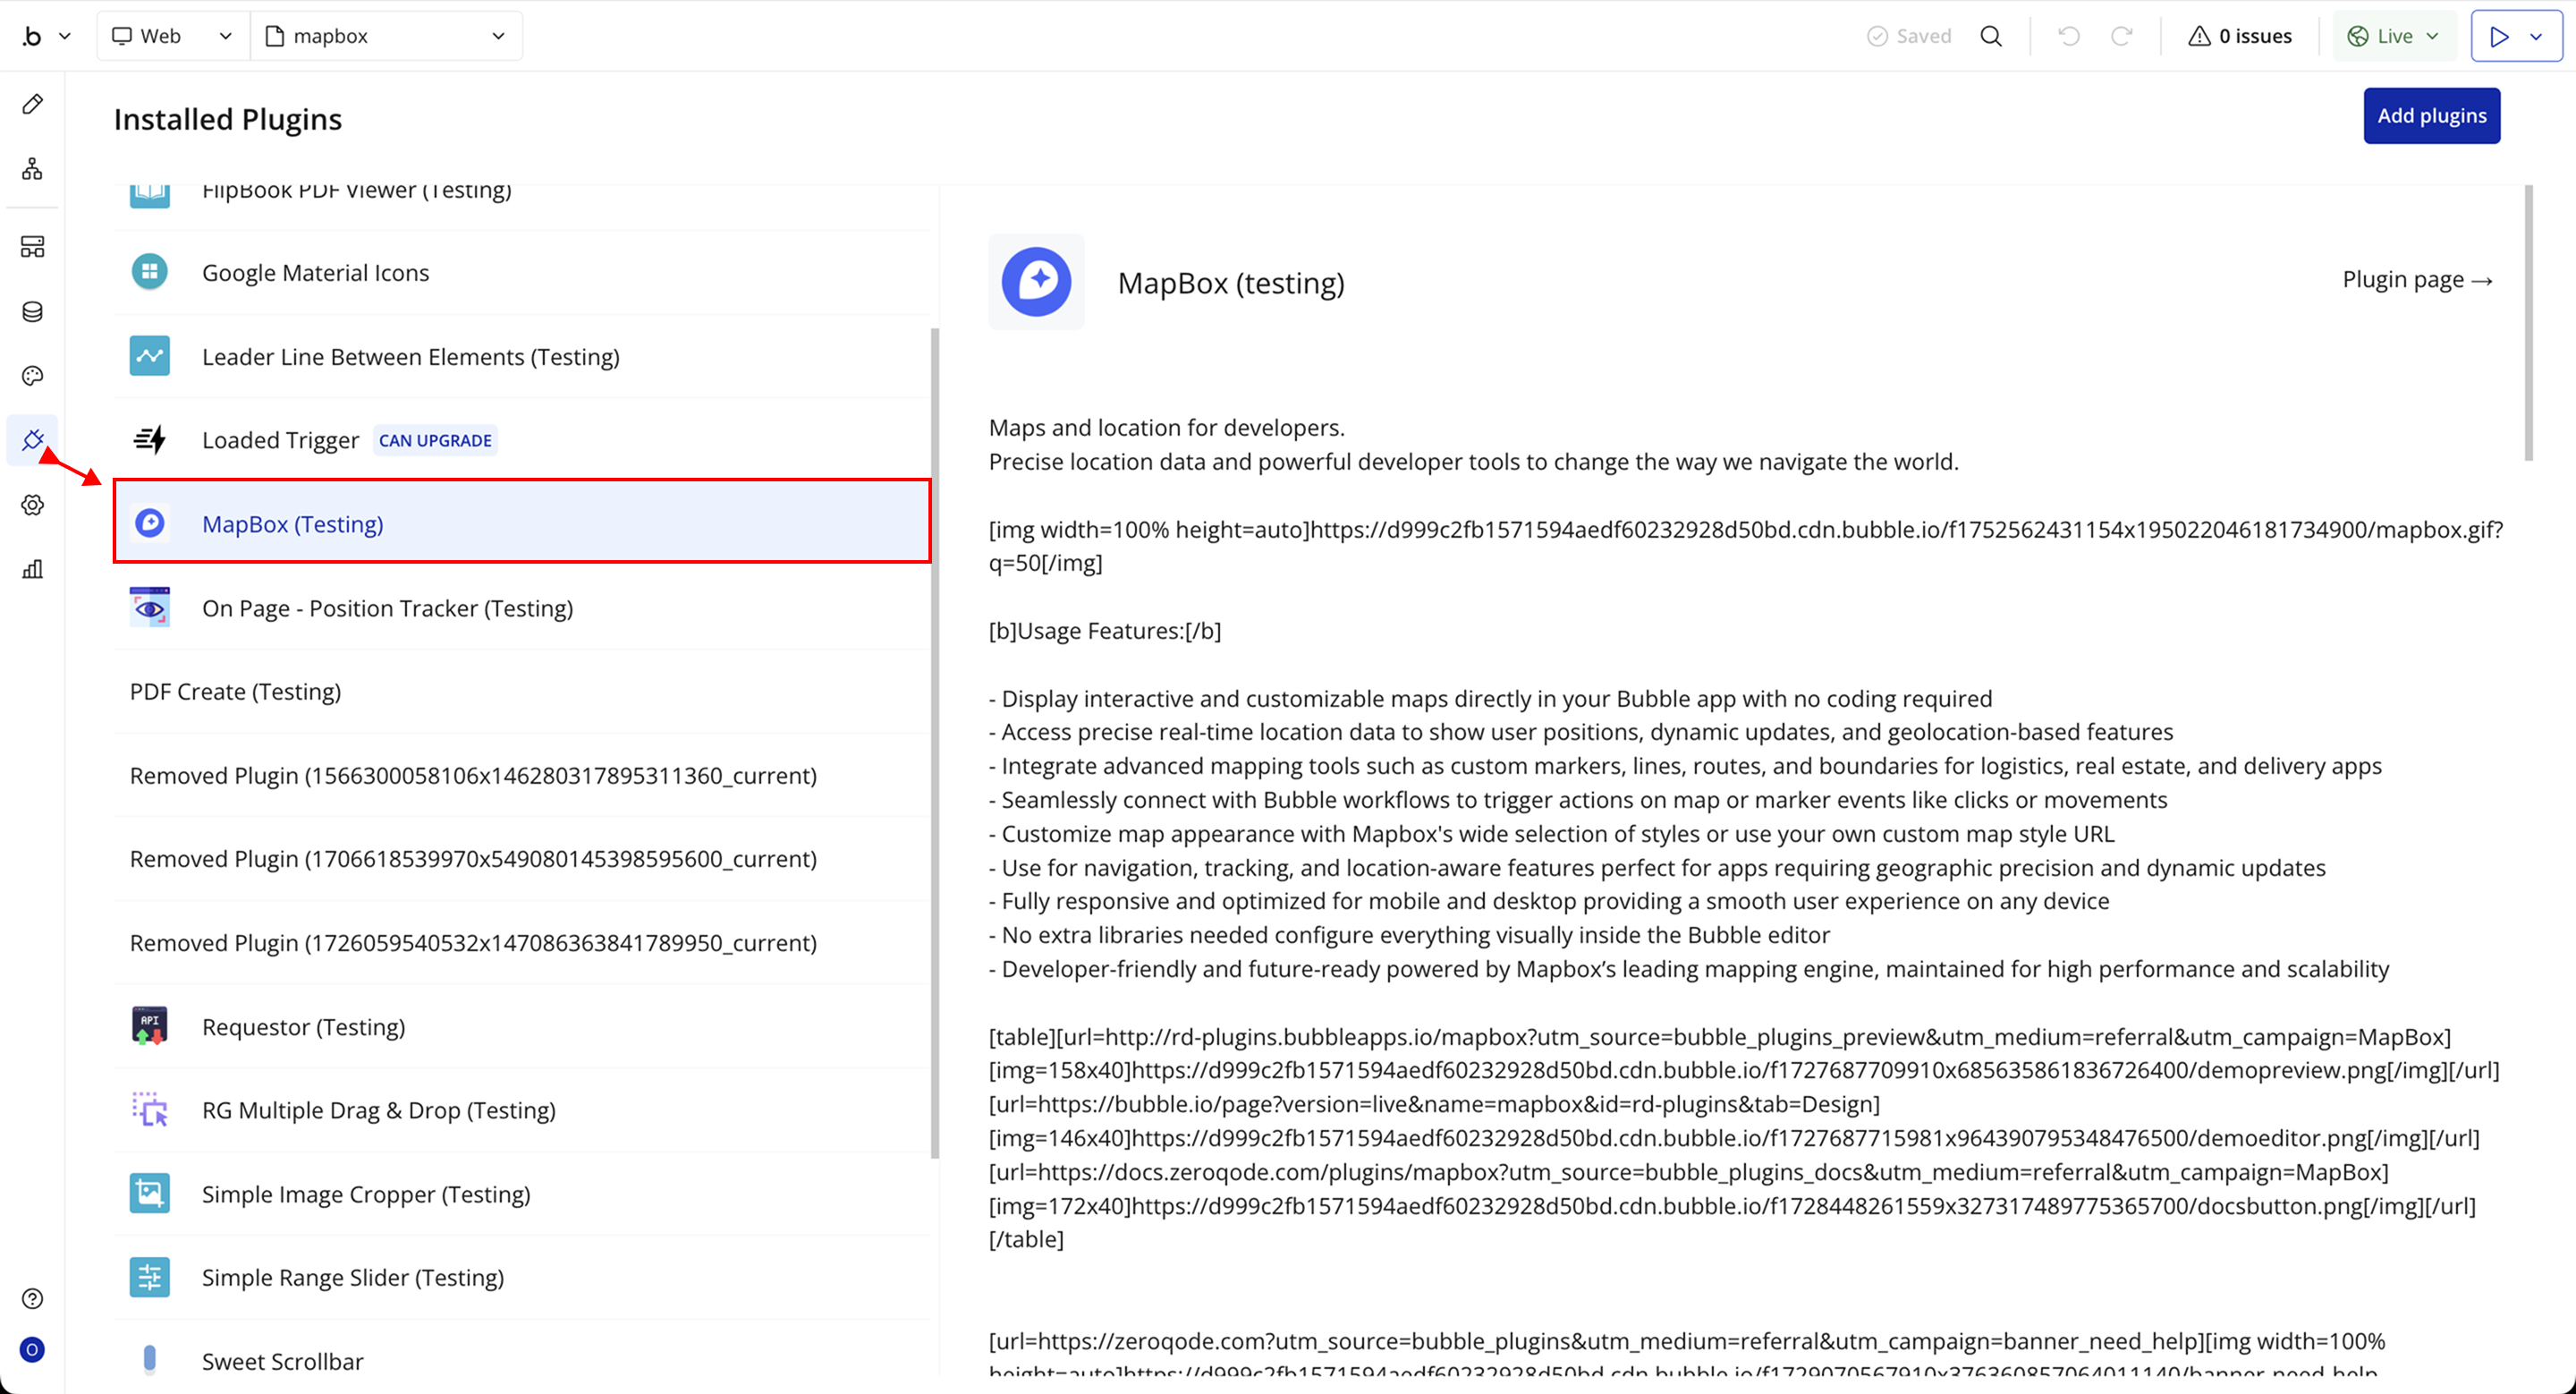Click the 0 issues indicator
This screenshot has width=2576, height=1394.
click(2240, 36)
